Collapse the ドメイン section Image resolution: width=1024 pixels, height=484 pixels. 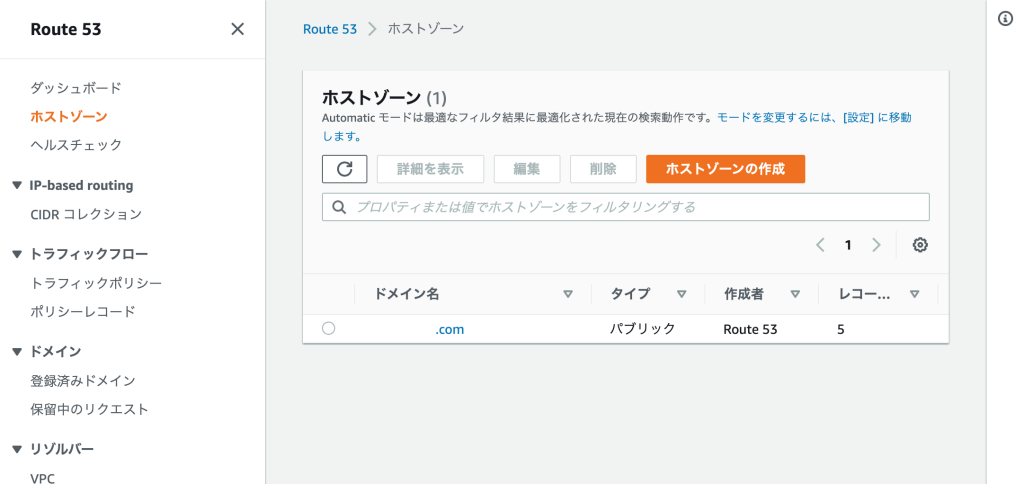[x=17, y=351]
